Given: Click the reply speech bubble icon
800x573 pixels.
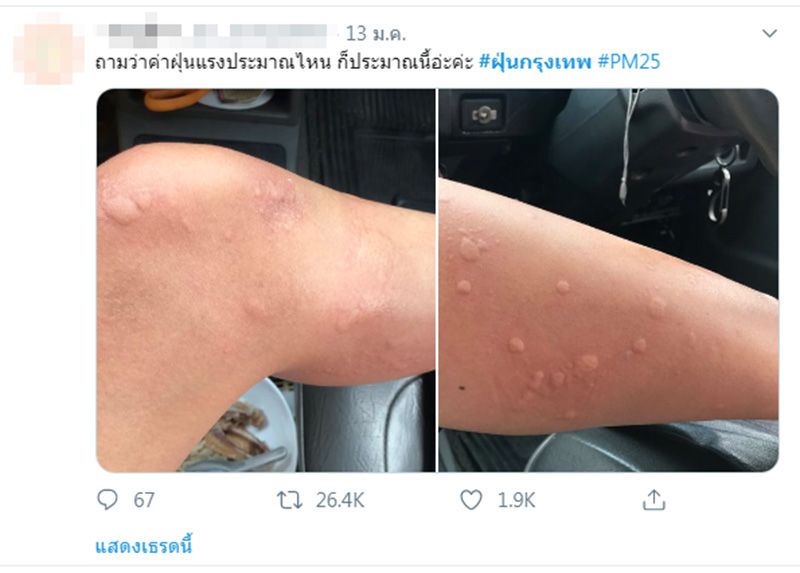Looking at the screenshot, I should [107, 500].
